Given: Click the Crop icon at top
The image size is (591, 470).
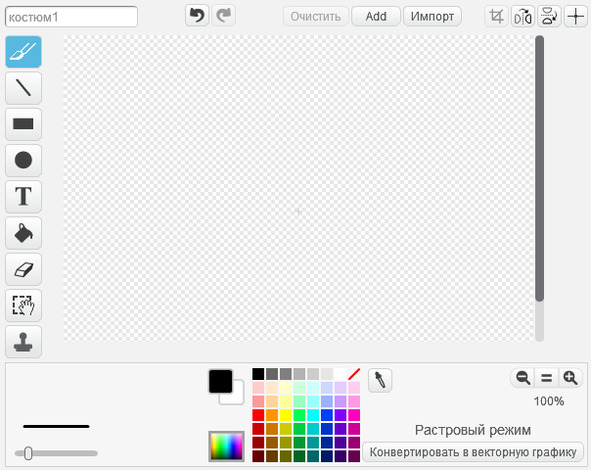Looking at the screenshot, I should click(496, 17).
